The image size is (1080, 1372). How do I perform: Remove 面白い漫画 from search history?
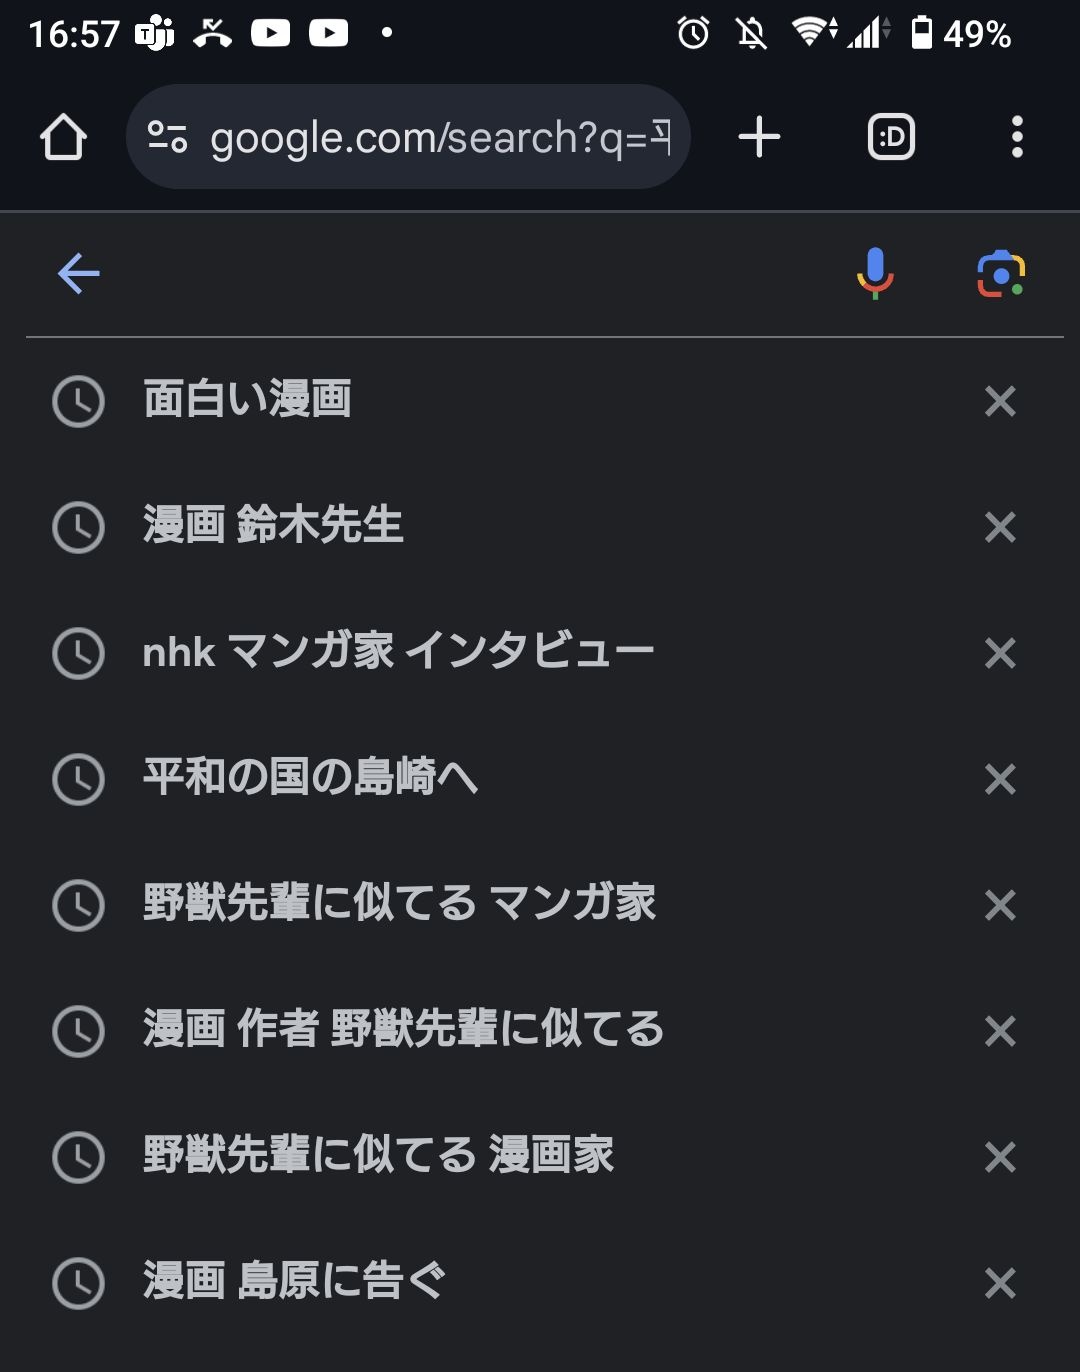(1000, 401)
